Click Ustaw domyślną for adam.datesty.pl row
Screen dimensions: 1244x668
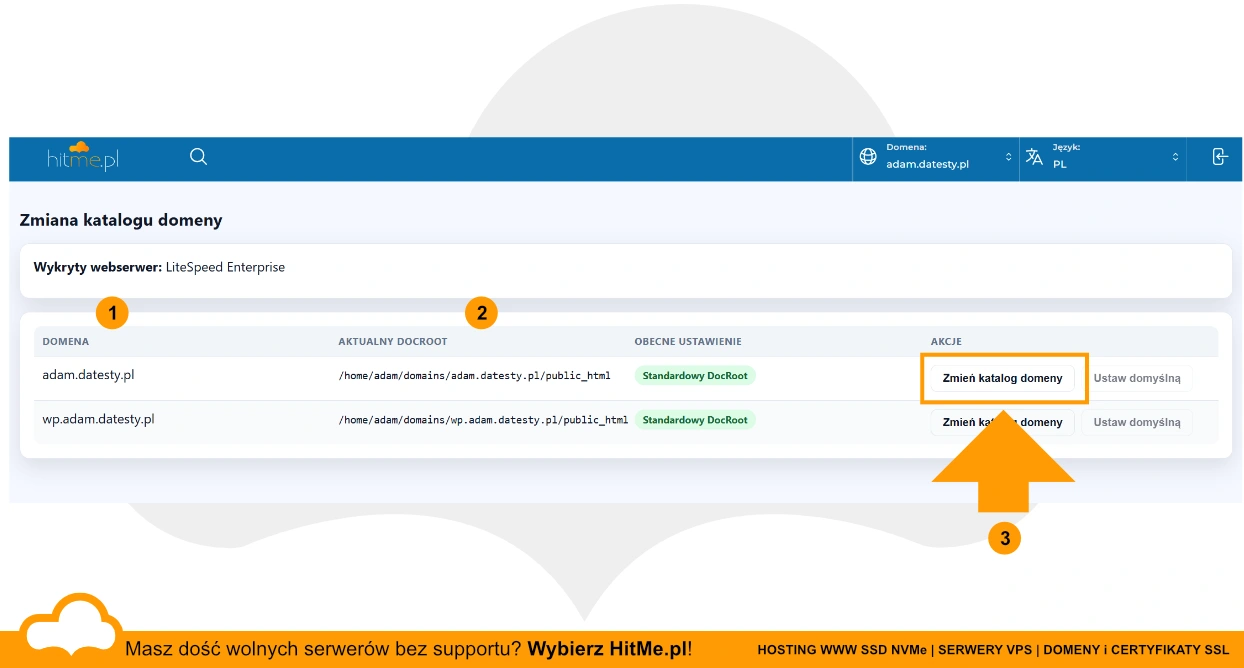pos(1137,378)
